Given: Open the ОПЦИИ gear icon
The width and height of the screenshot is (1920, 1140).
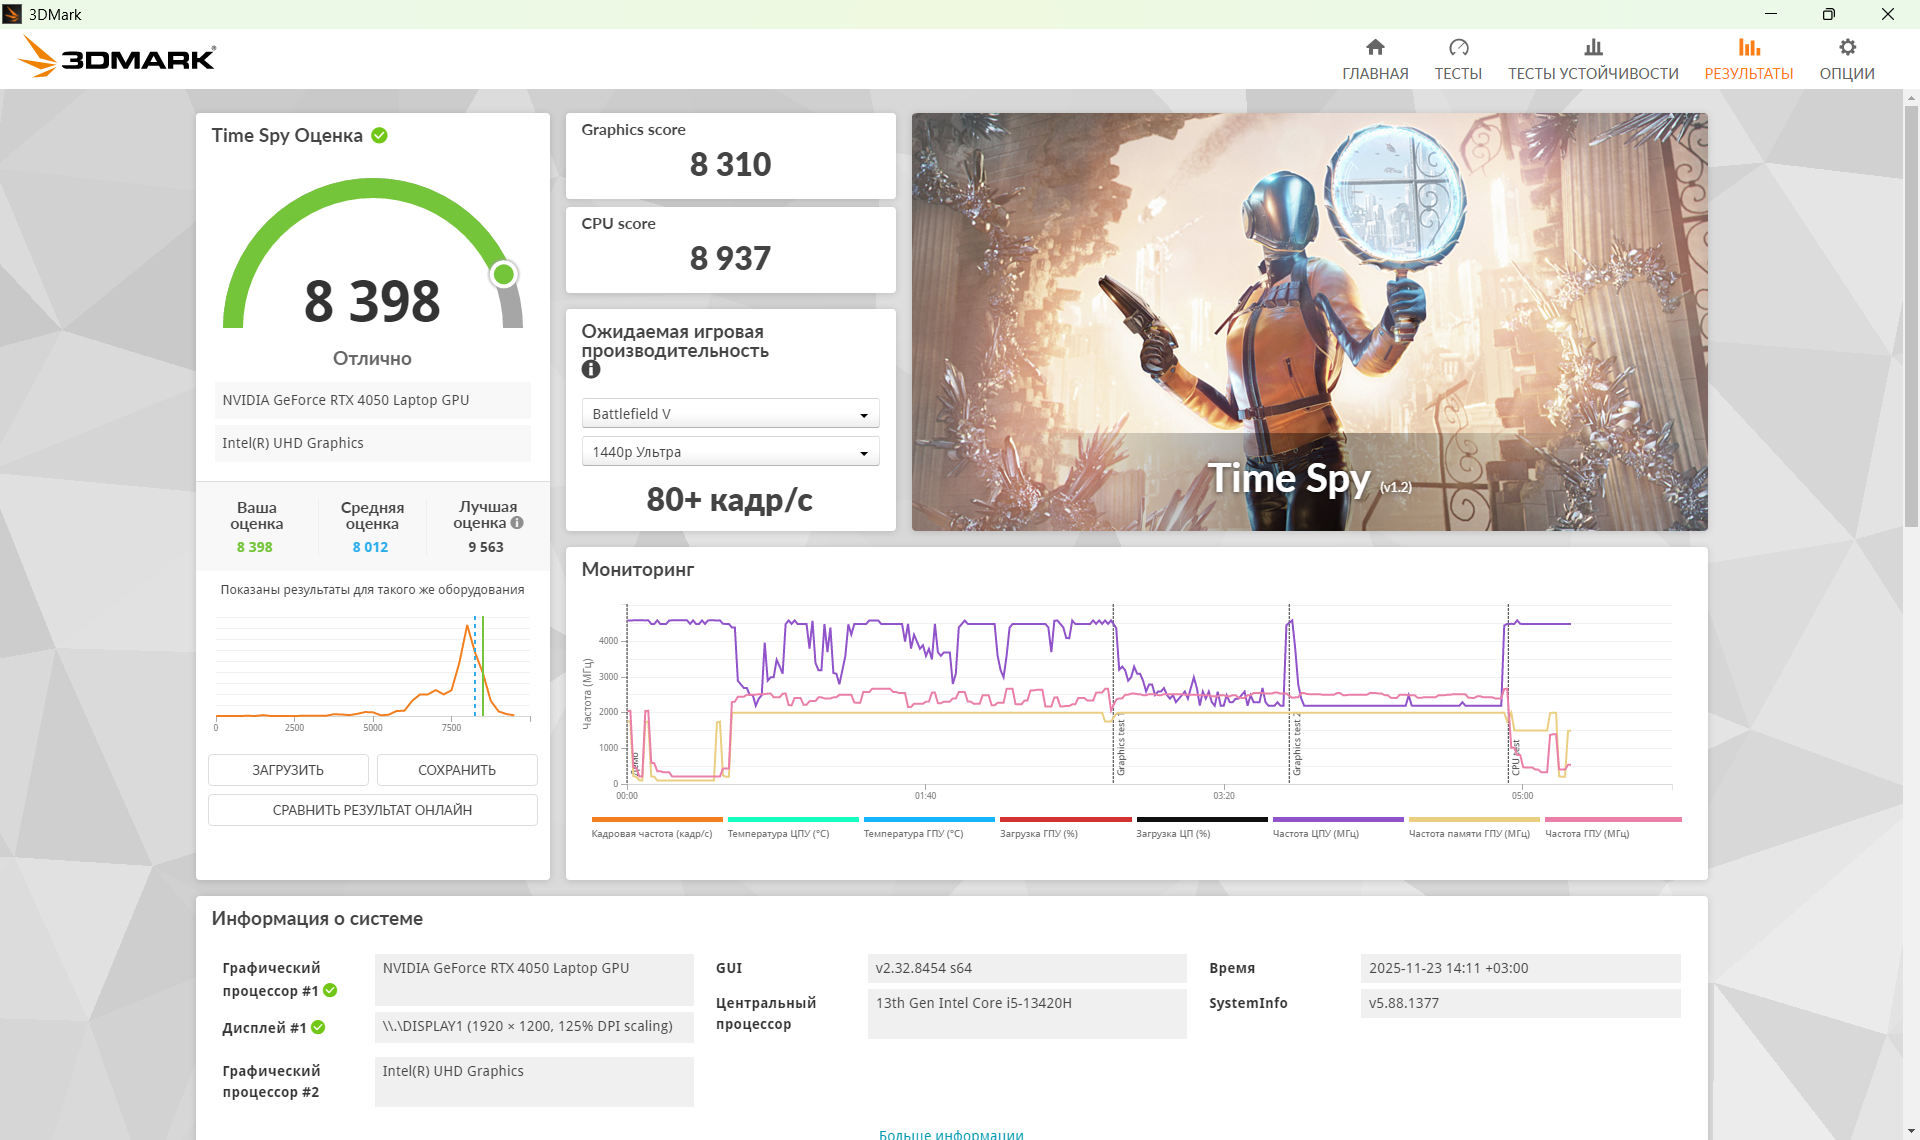Looking at the screenshot, I should pyautogui.click(x=1847, y=47).
